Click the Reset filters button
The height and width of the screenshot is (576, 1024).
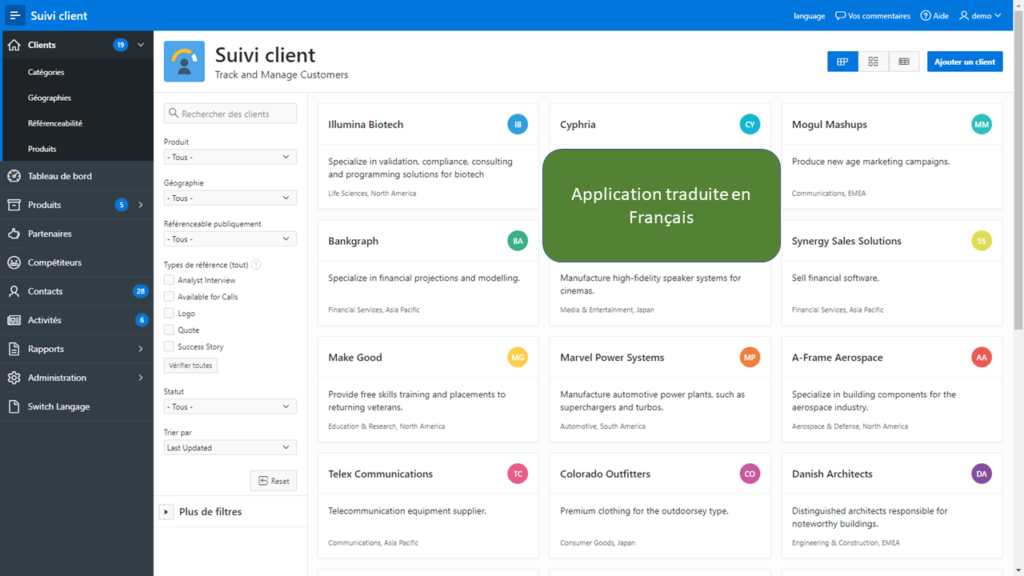[274, 481]
